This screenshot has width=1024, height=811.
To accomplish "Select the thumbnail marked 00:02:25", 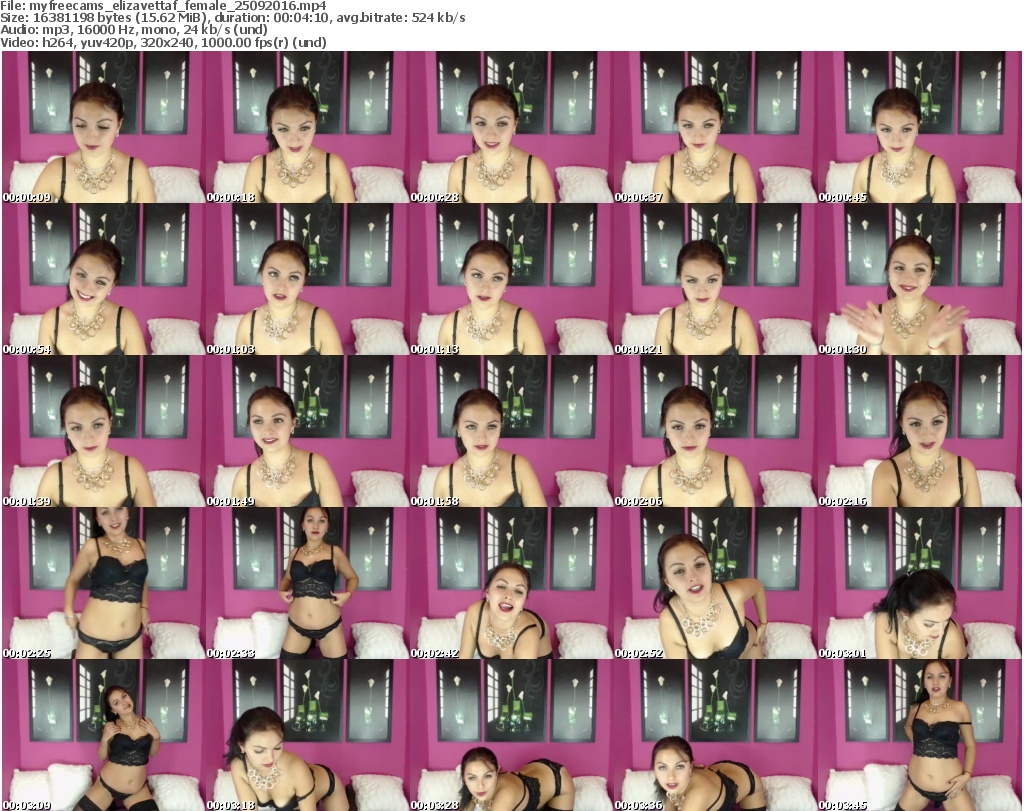I will click(x=103, y=583).
